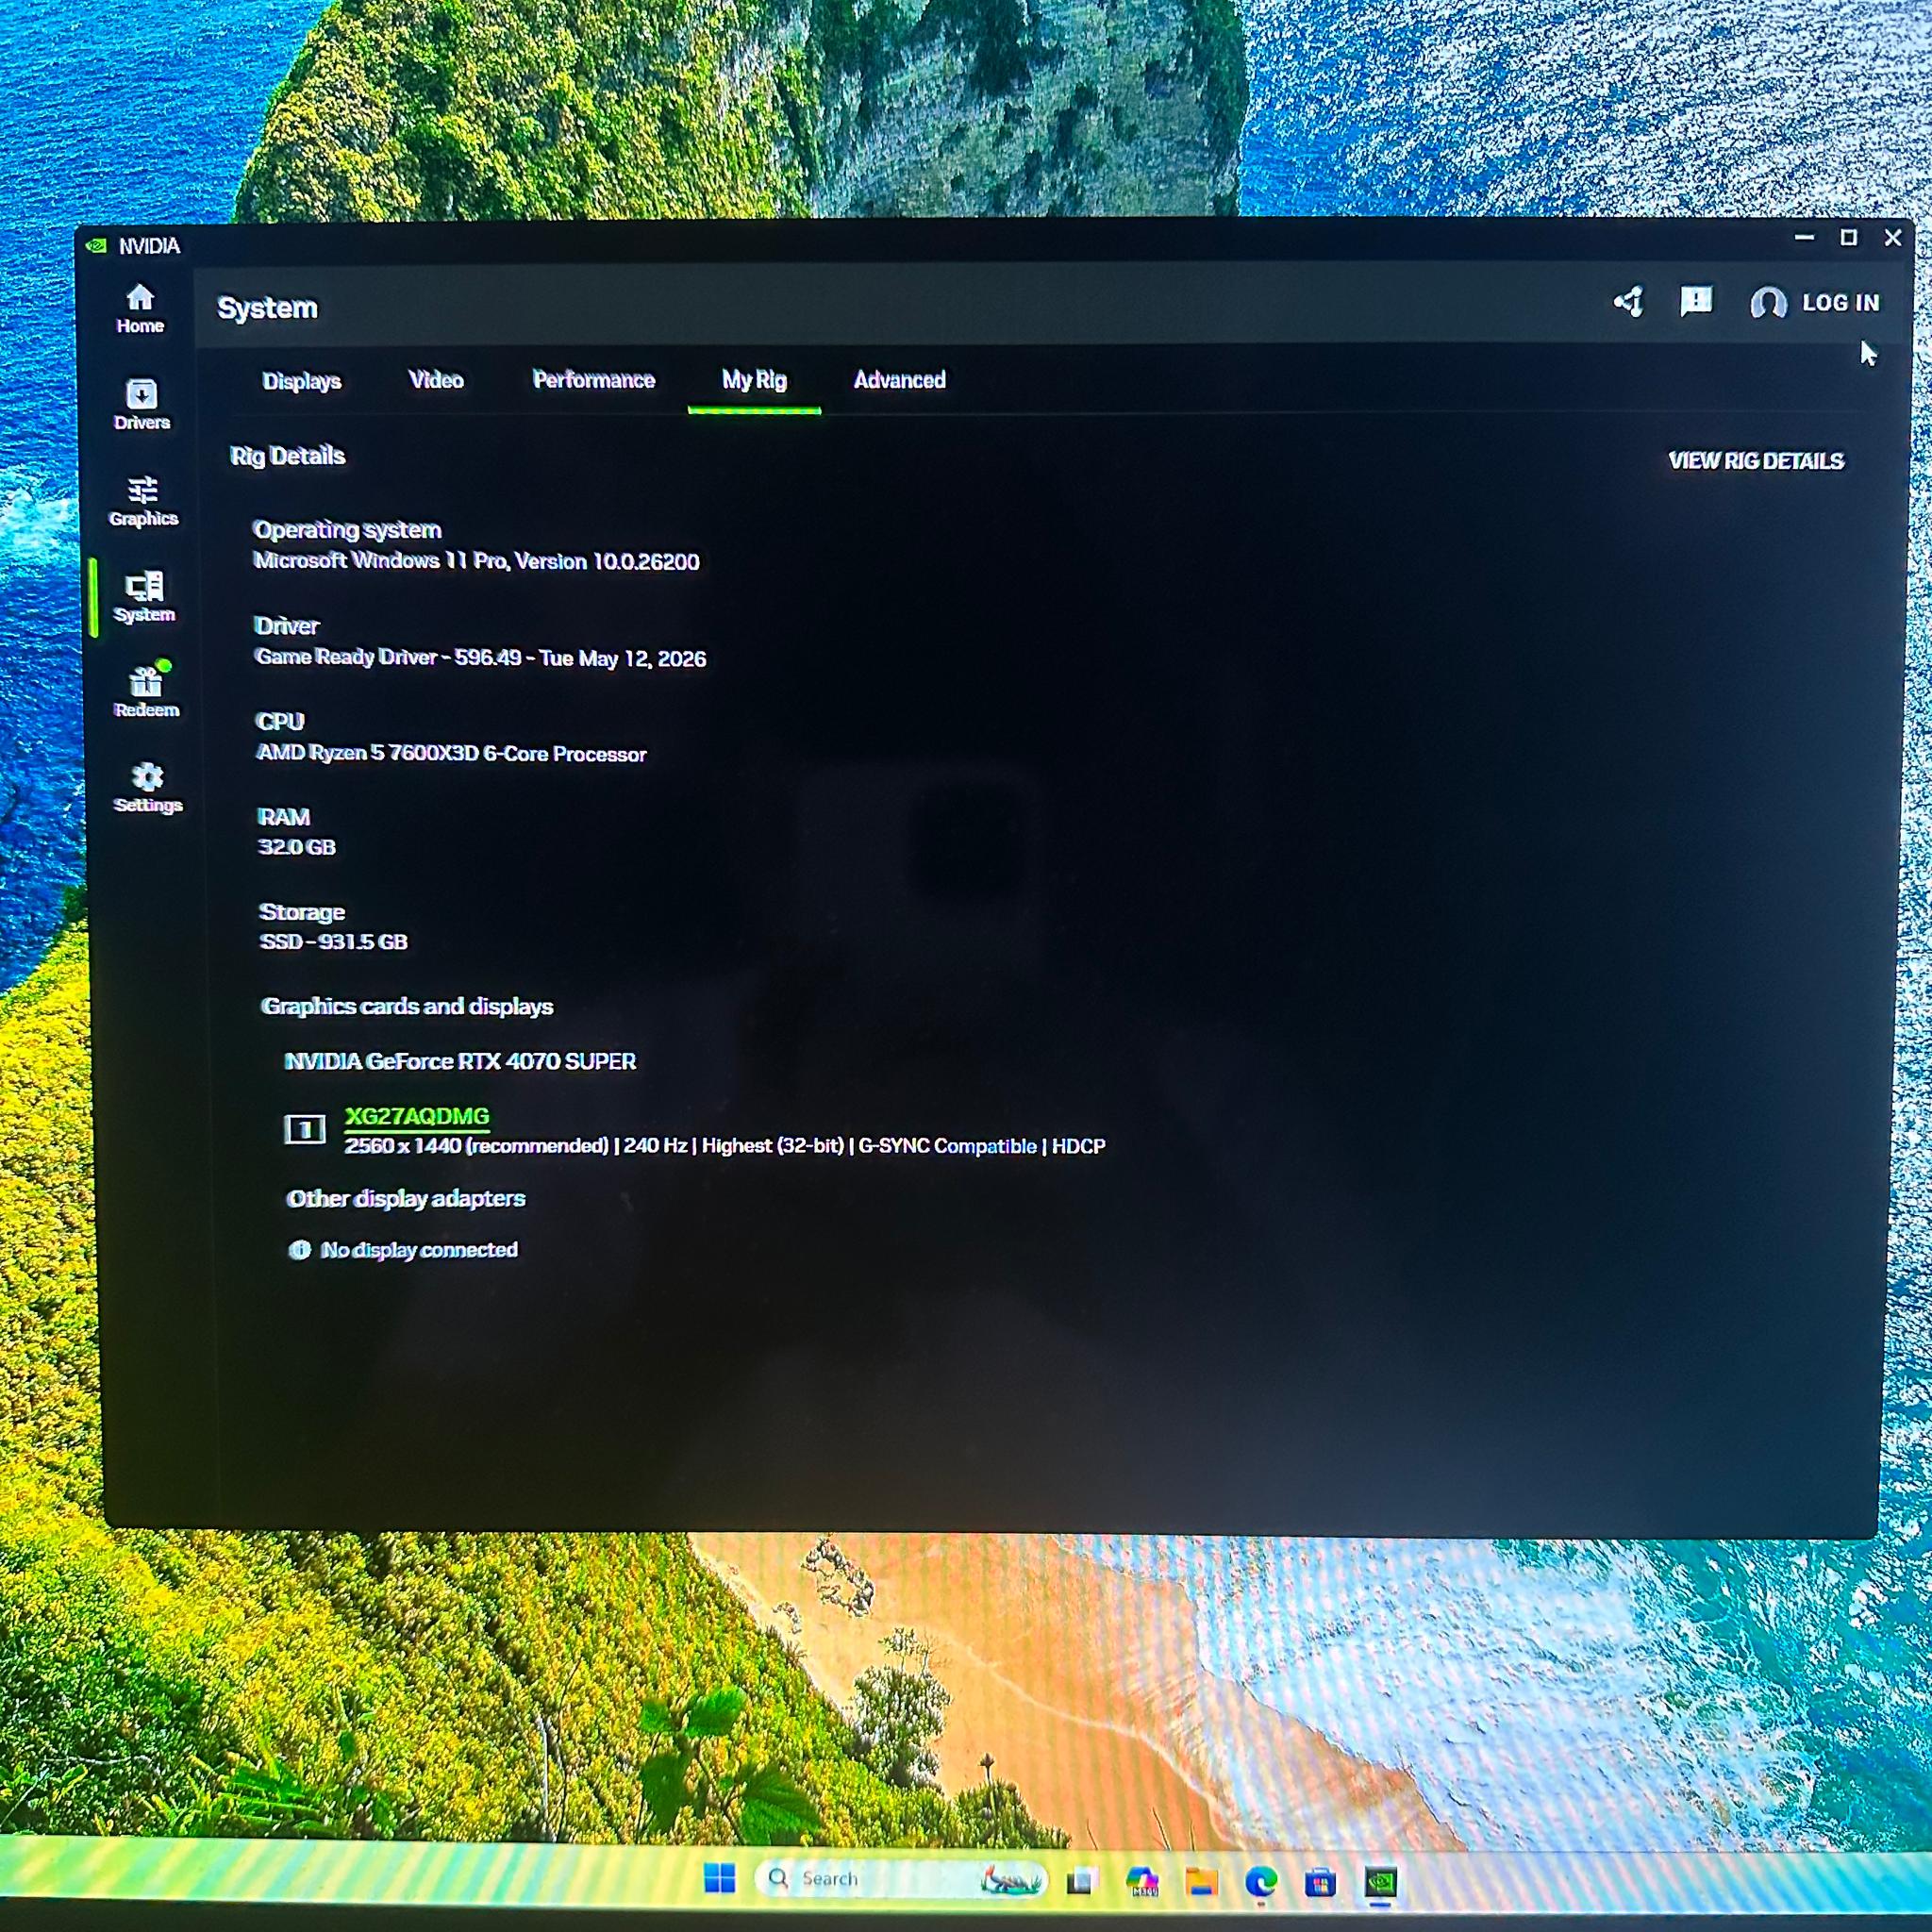The image size is (1932, 1932).
Task: Open the Graphics settings section
Action: click(x=143, y=500)
